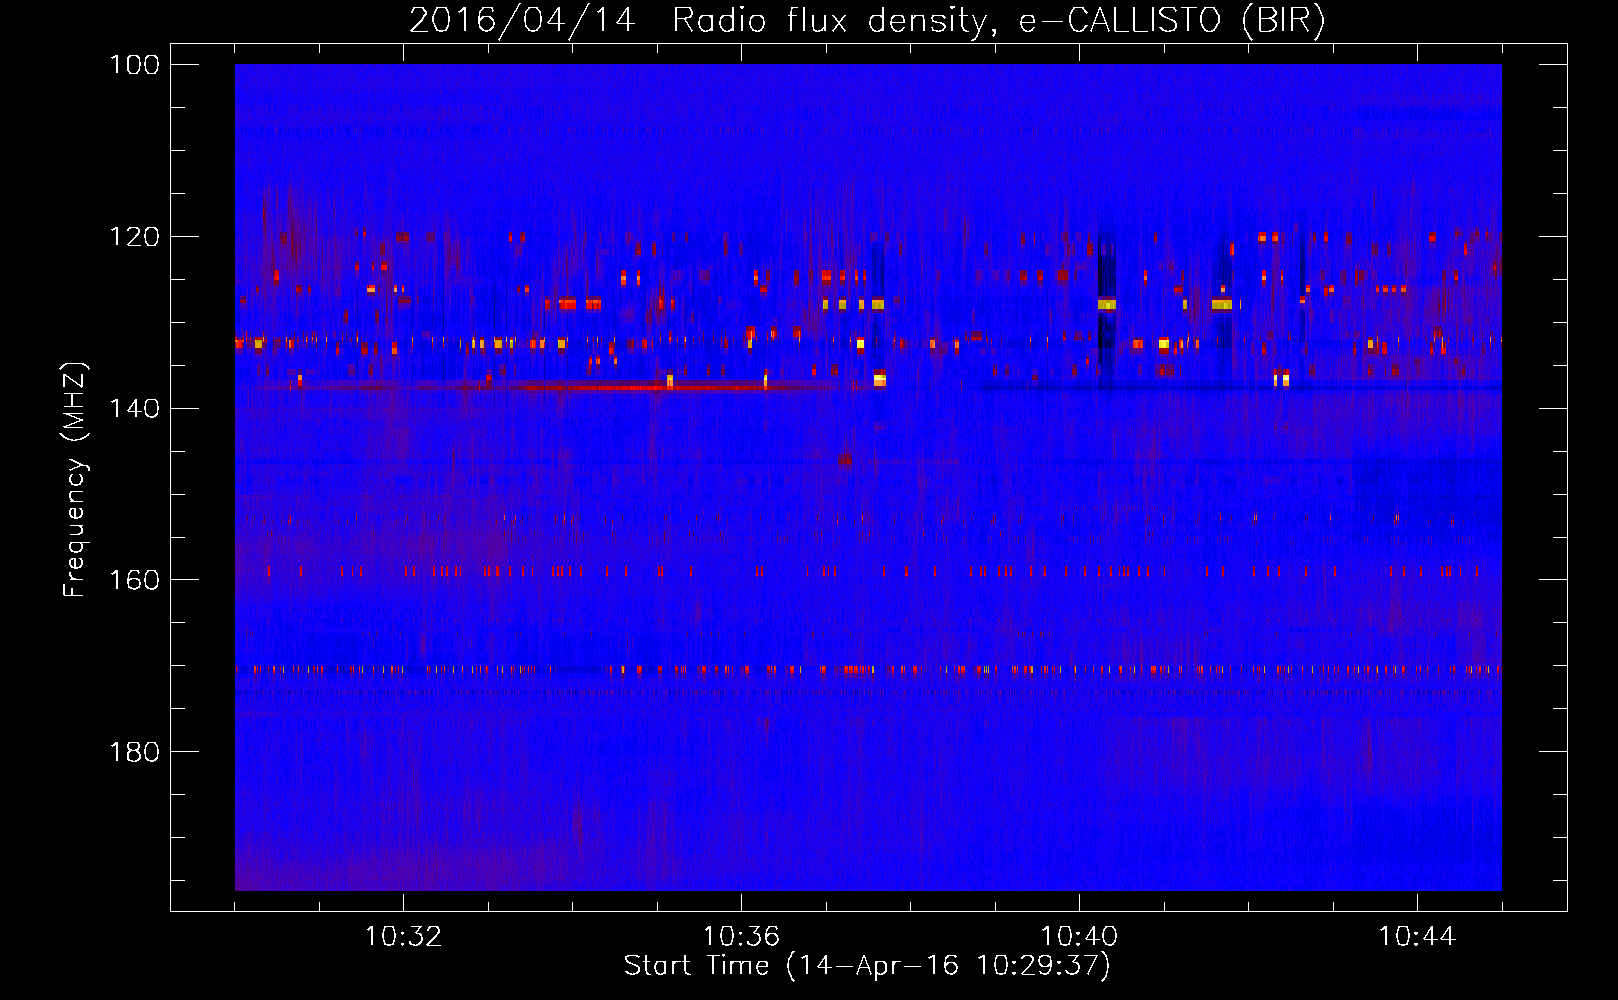
Task: Click the frequency tick label '140'
Action: coord(136,408)
